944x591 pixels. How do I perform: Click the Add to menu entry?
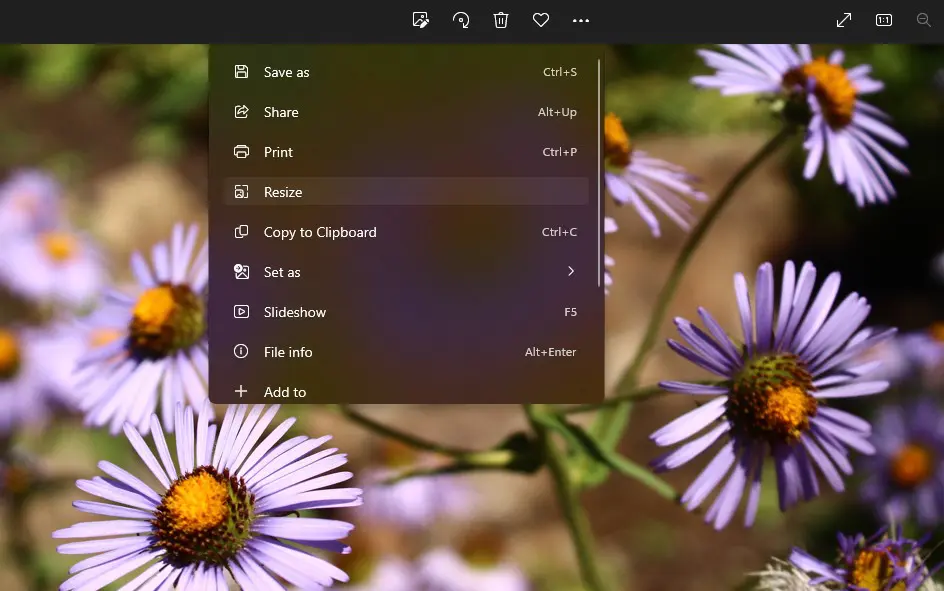click(x=285, y=392)
